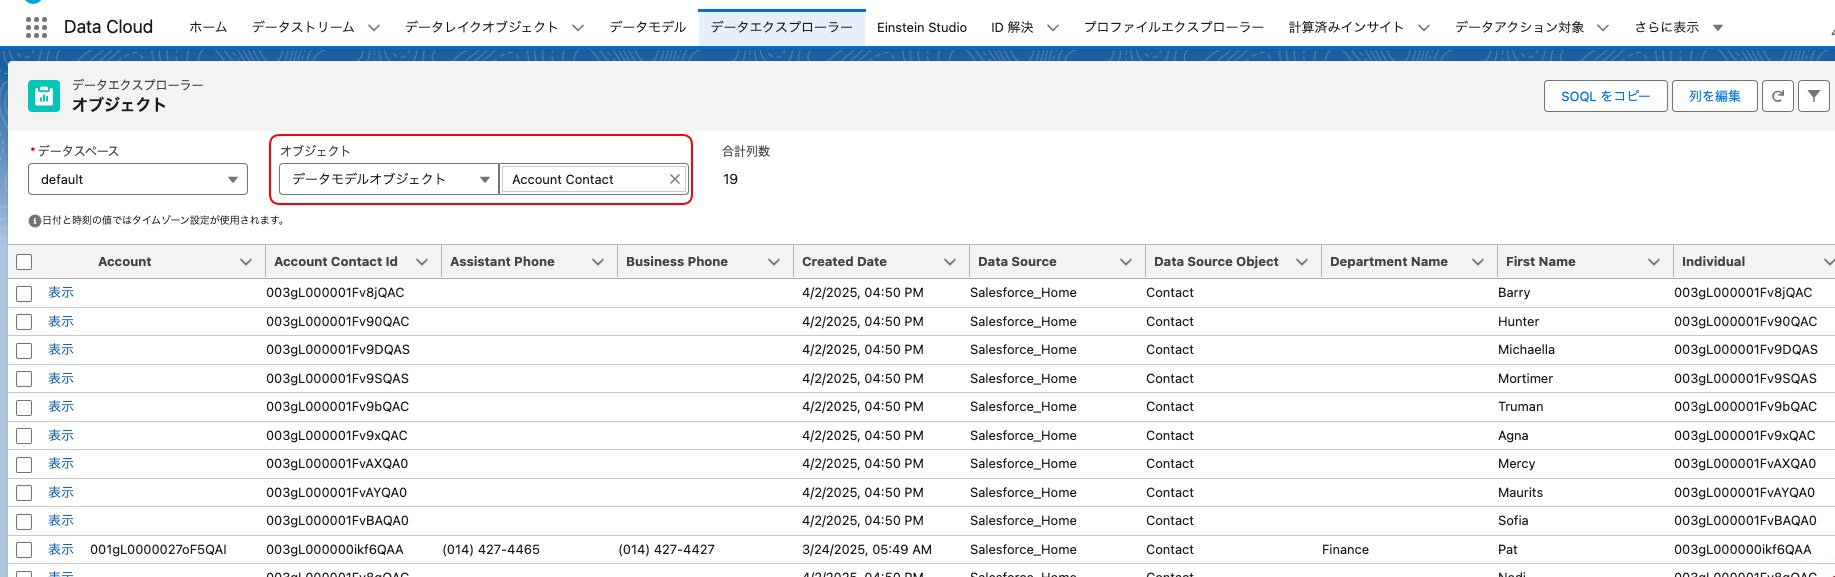Check the row for 003gL000001FvBAQA0
1835x577 pixels.
24,521
